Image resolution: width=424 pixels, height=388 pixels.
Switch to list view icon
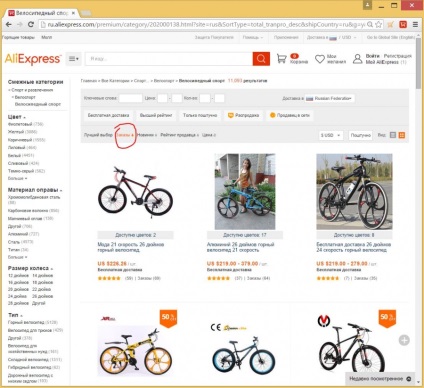pos(393,135)
